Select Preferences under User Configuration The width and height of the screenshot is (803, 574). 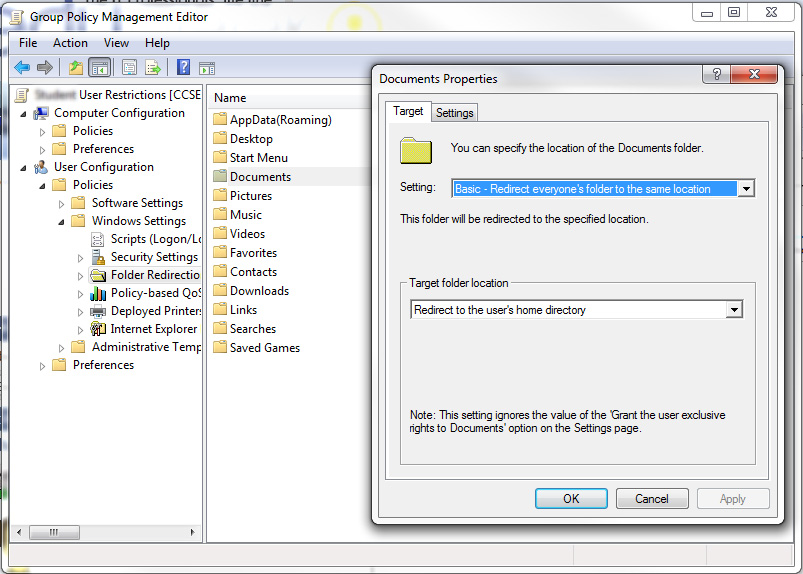click(103, 365)
